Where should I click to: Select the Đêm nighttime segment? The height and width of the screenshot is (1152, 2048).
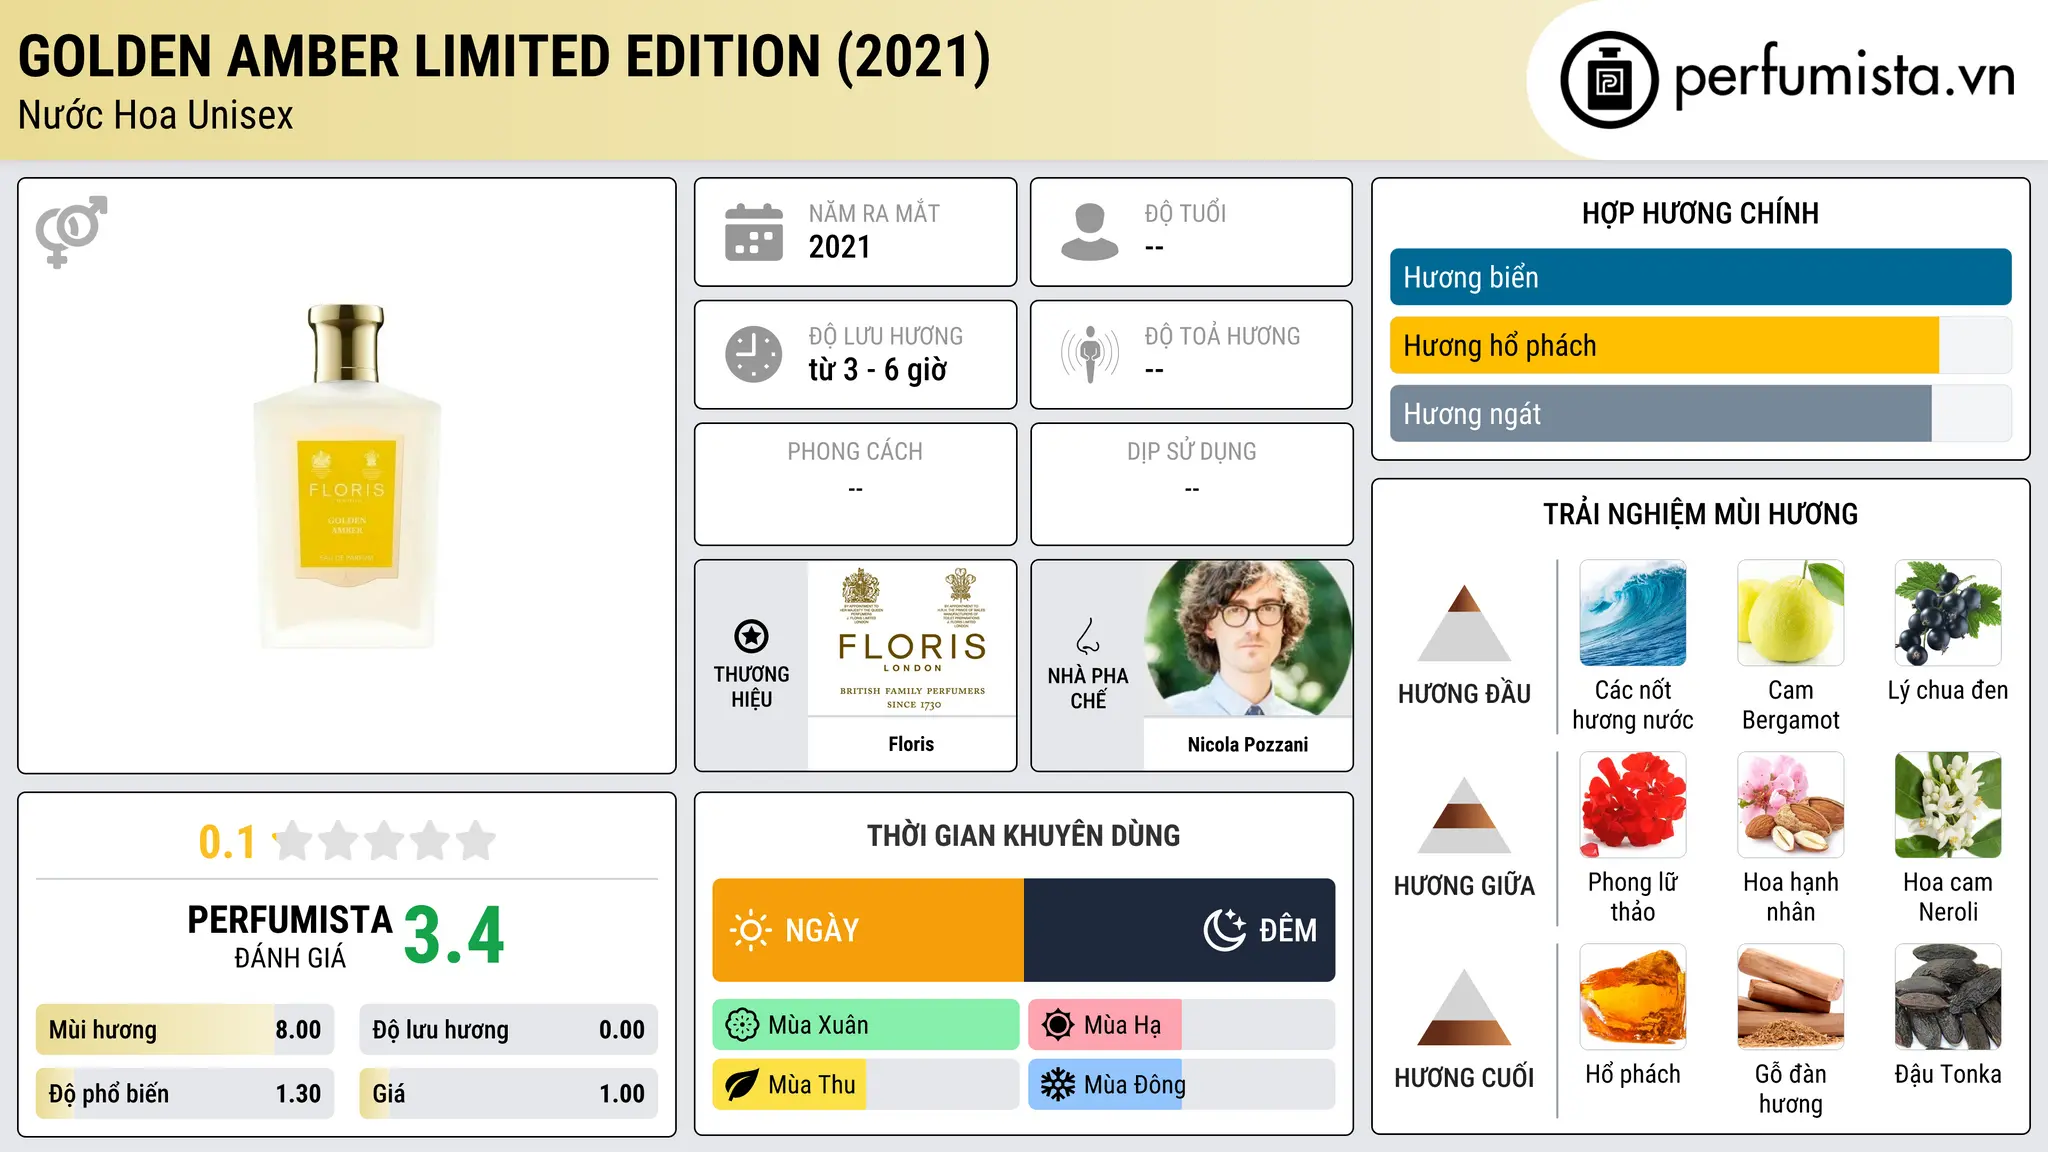(1180, 930)
